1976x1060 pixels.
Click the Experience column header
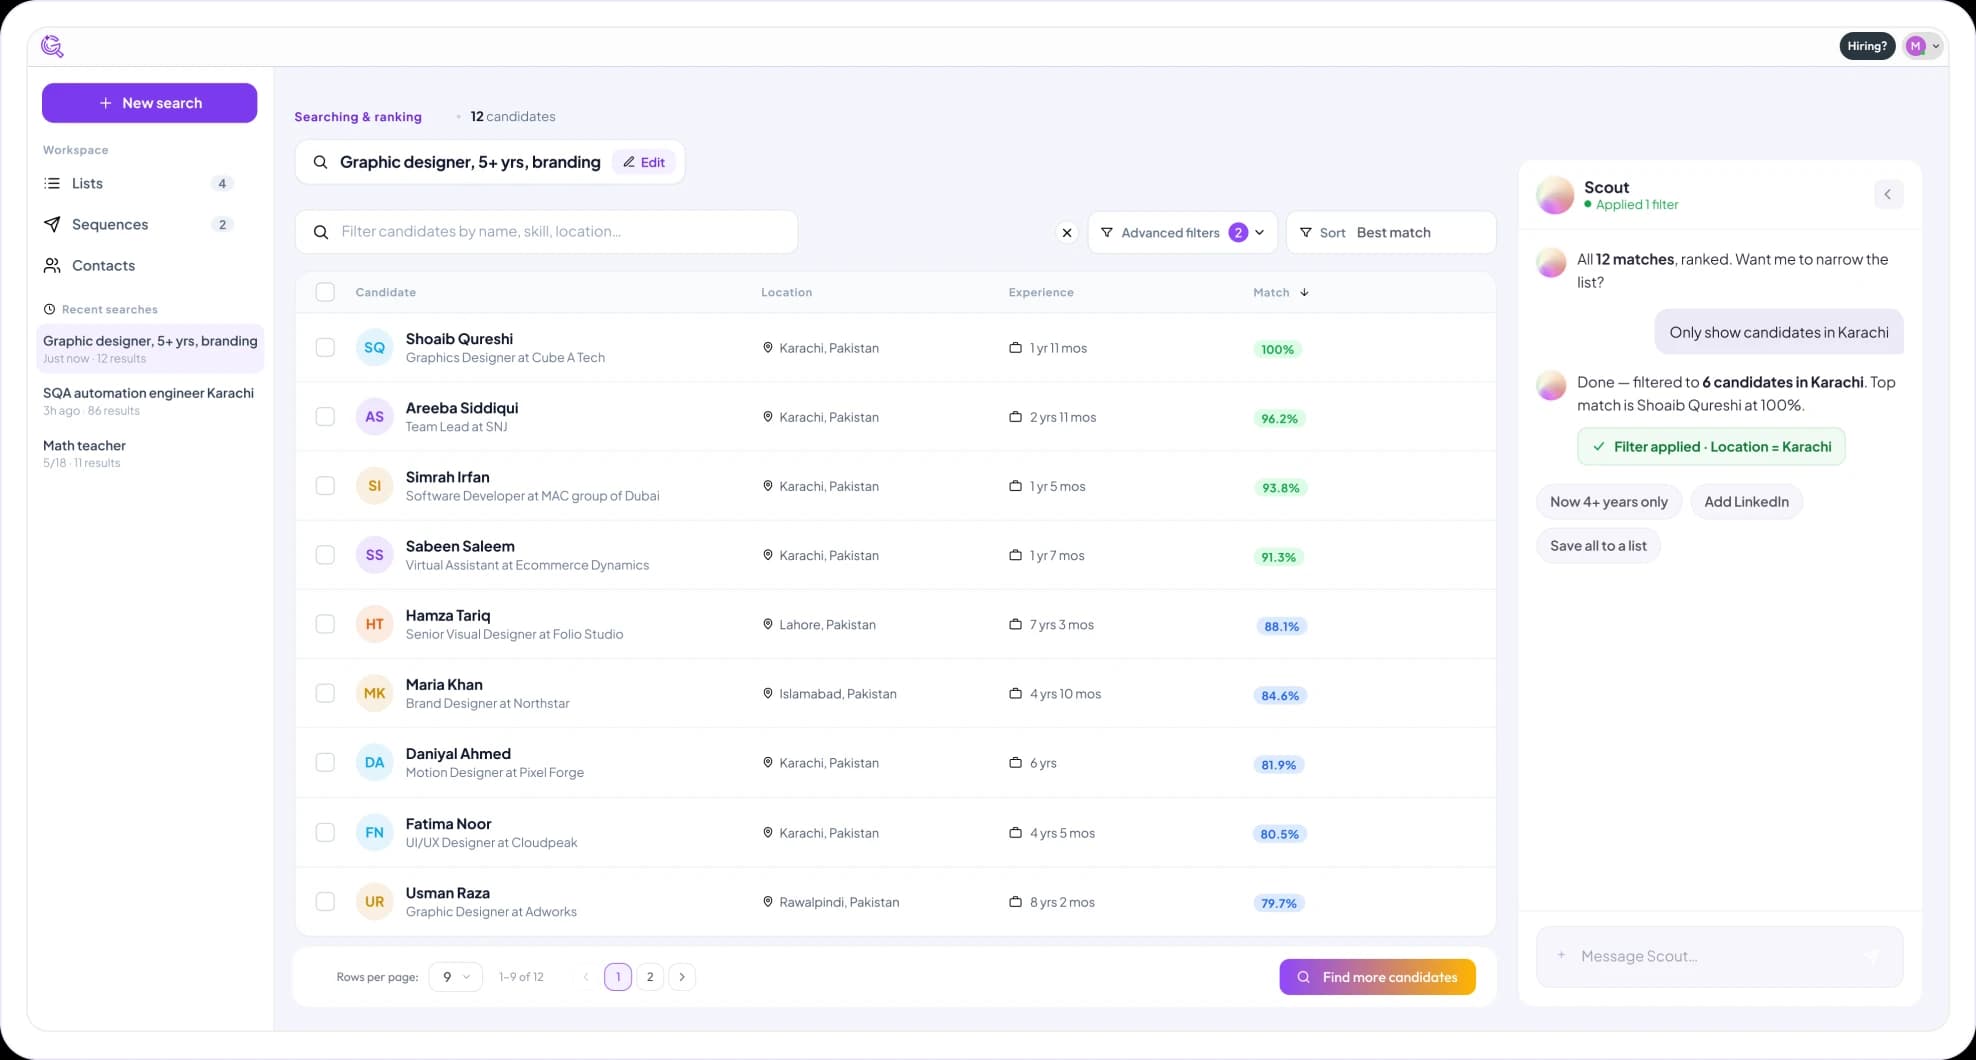click(1041, 292)
